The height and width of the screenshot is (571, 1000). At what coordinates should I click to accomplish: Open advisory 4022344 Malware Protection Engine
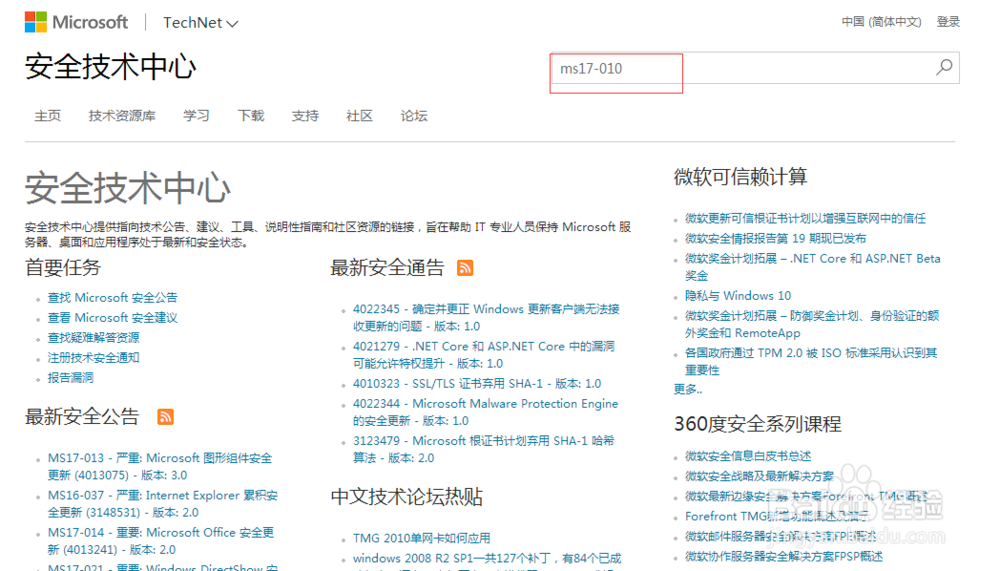[x=486, y=412]
